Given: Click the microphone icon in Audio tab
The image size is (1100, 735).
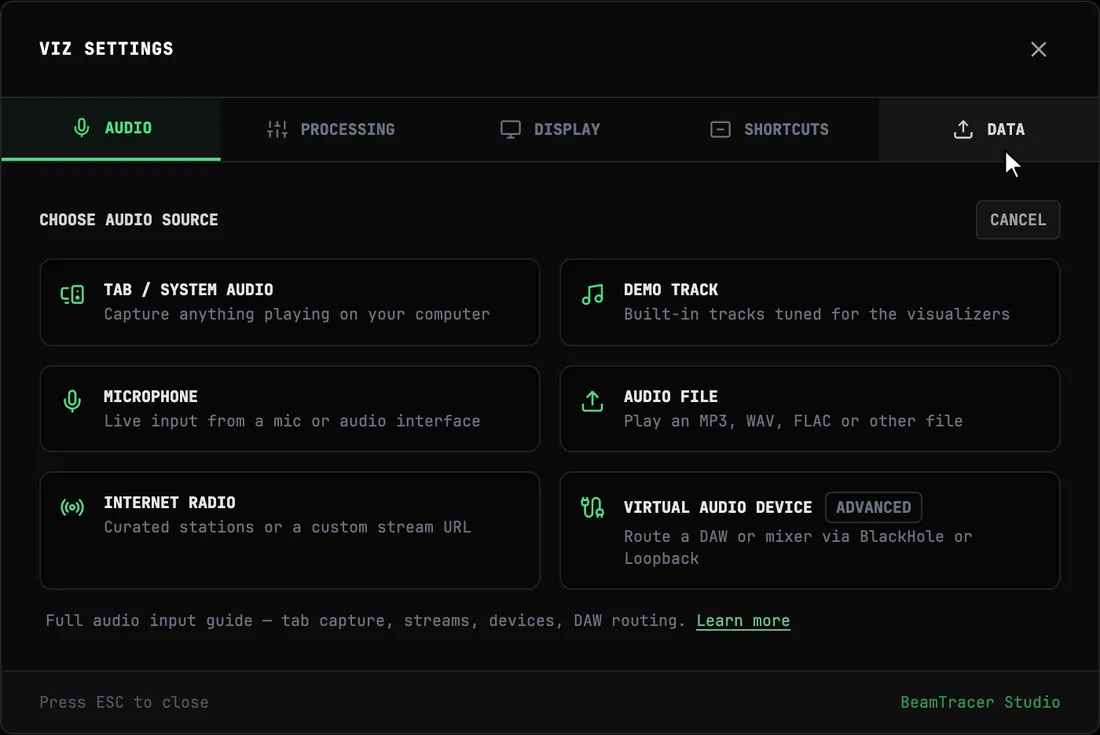Looking at the screenshot, I should click(x=81, y=128).
